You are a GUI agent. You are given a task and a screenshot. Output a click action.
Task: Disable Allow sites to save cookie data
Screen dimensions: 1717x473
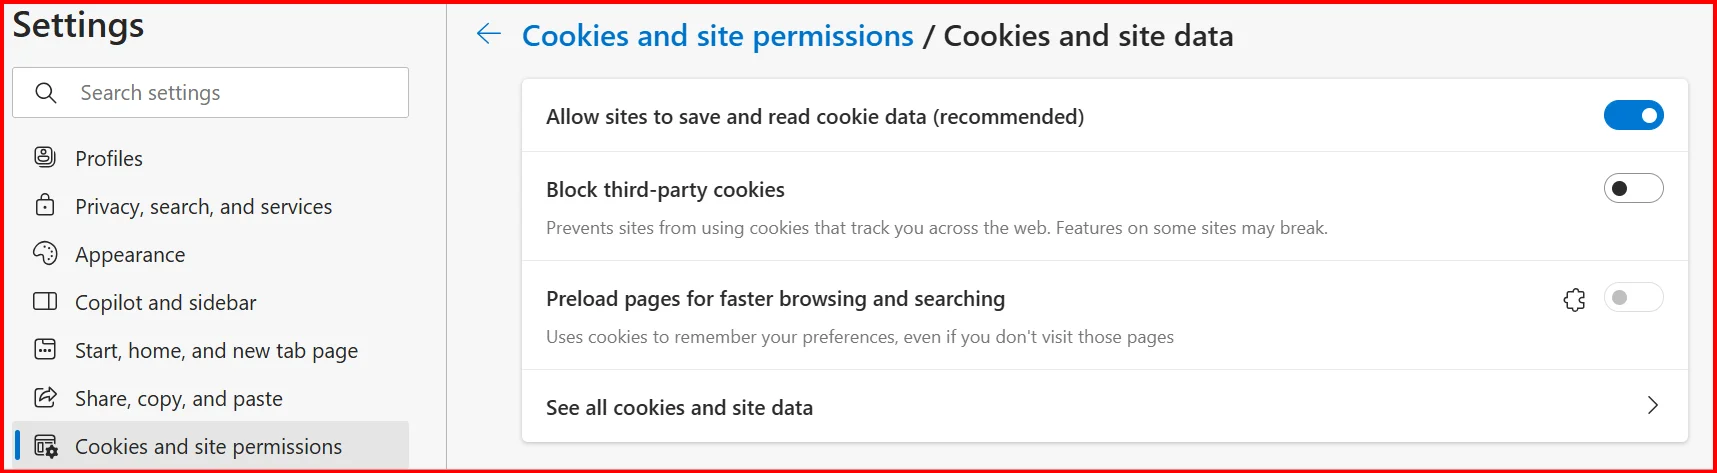[1633, 115]
